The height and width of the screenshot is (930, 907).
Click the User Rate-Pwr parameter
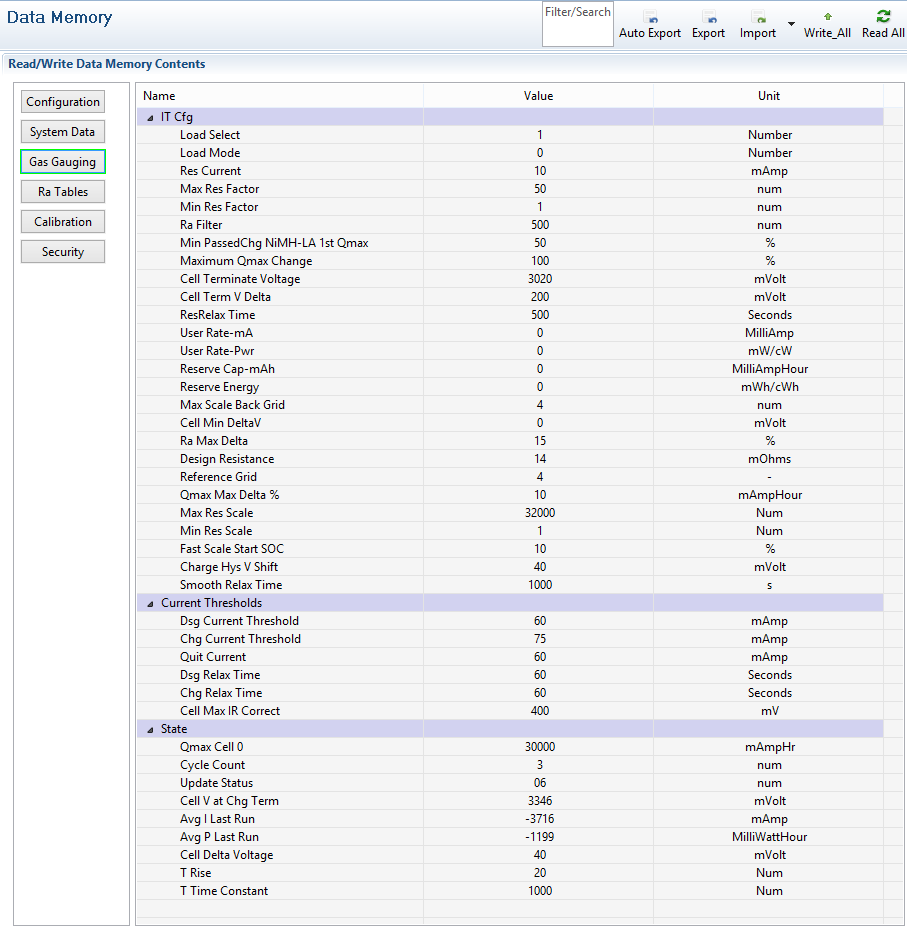[x=217, y=351]
